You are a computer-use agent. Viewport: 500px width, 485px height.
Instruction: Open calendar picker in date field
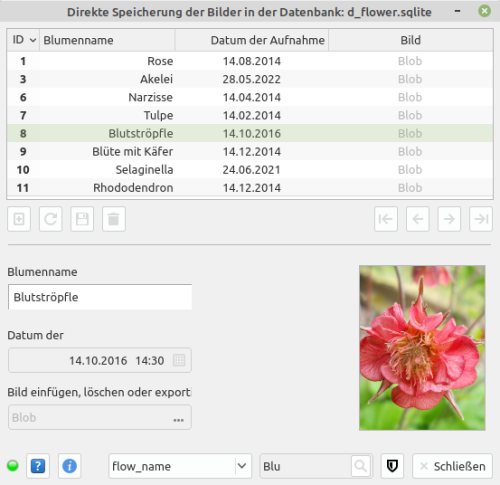179,360
